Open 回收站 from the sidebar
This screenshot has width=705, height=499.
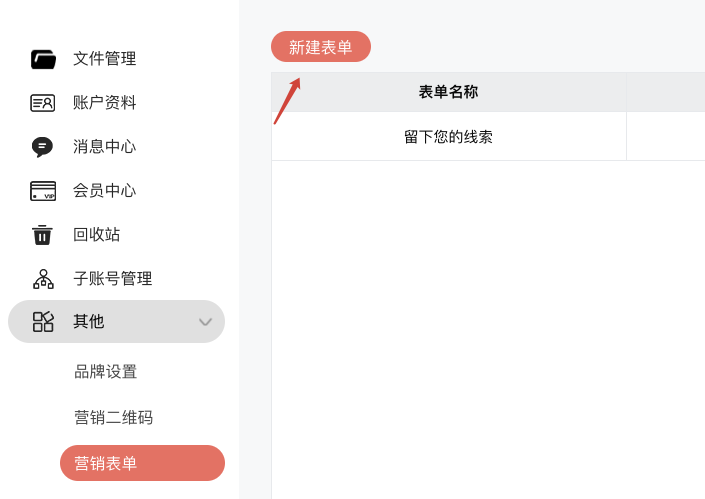pyautogui.click(x=96, y=235)
